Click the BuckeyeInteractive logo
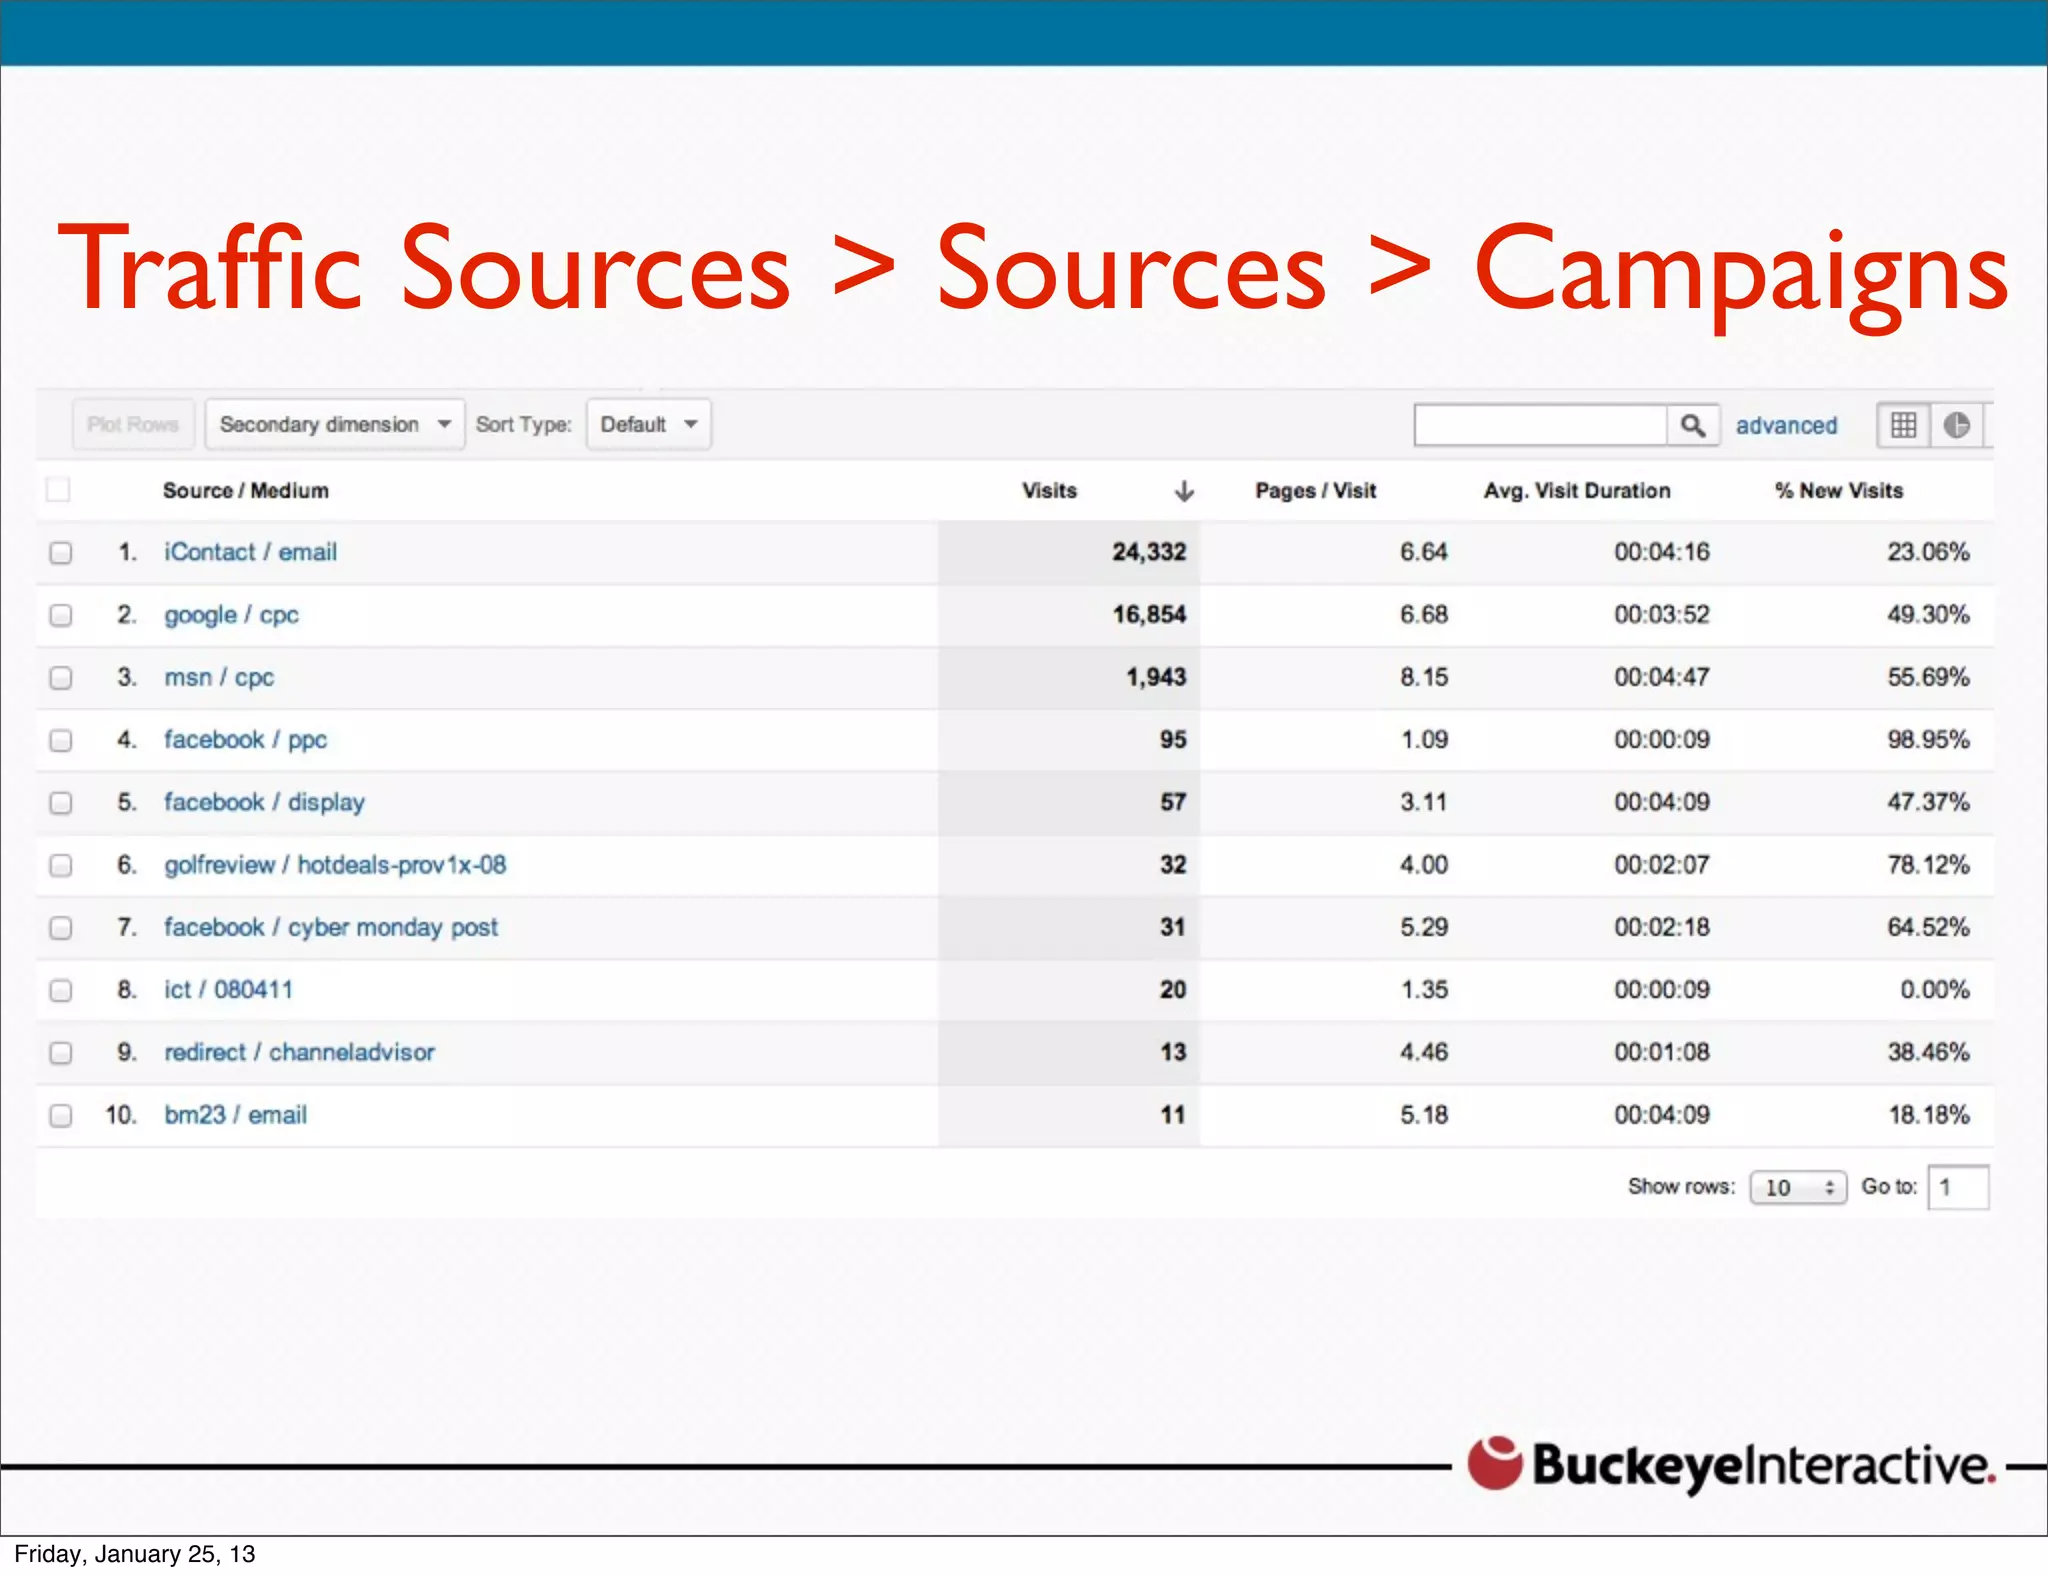 pyautogui.click(x=1731, y=1465)
